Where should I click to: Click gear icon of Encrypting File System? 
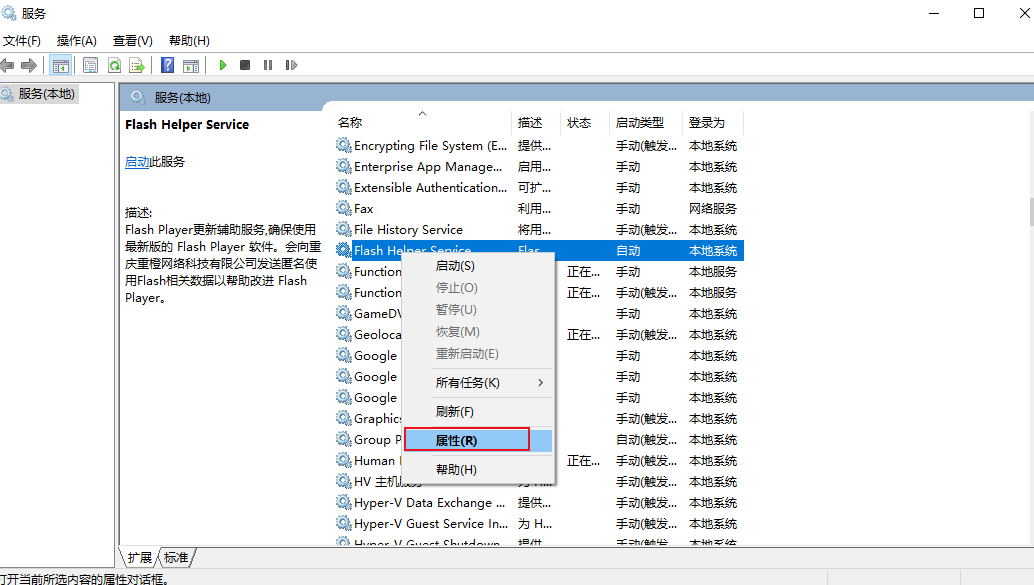coord(343,145)
